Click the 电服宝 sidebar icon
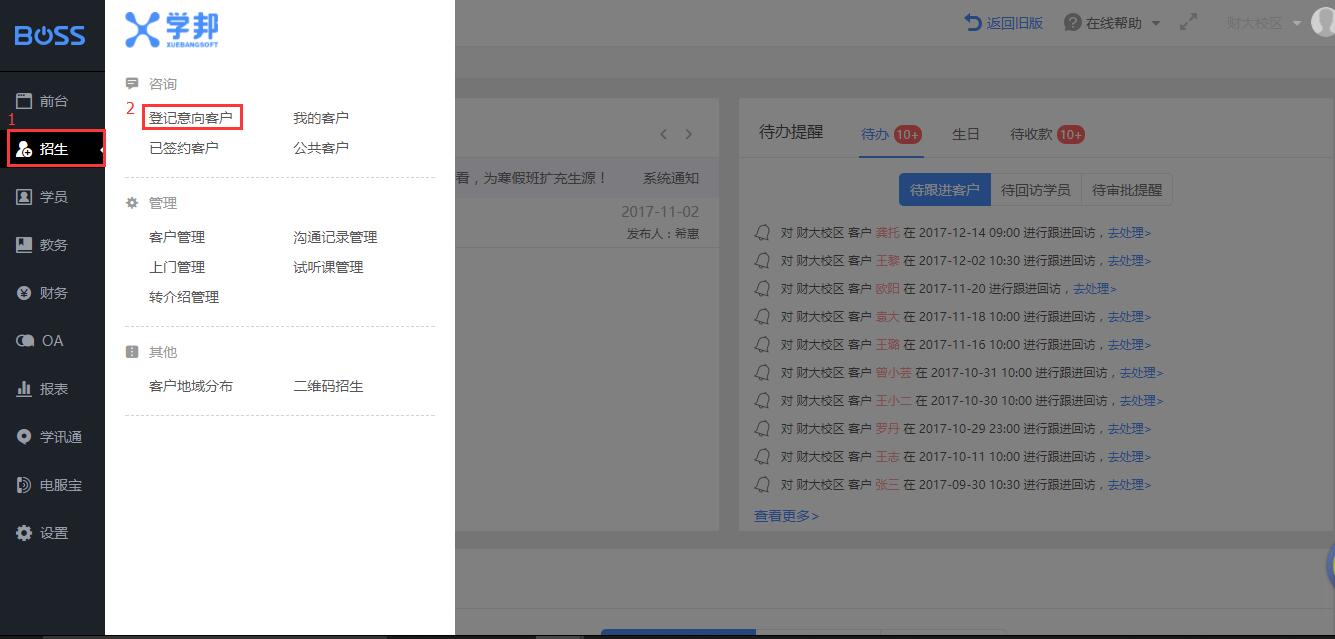Image resolution: width=1335 pixels, height=639 pixels. click(x=24, y=485)
